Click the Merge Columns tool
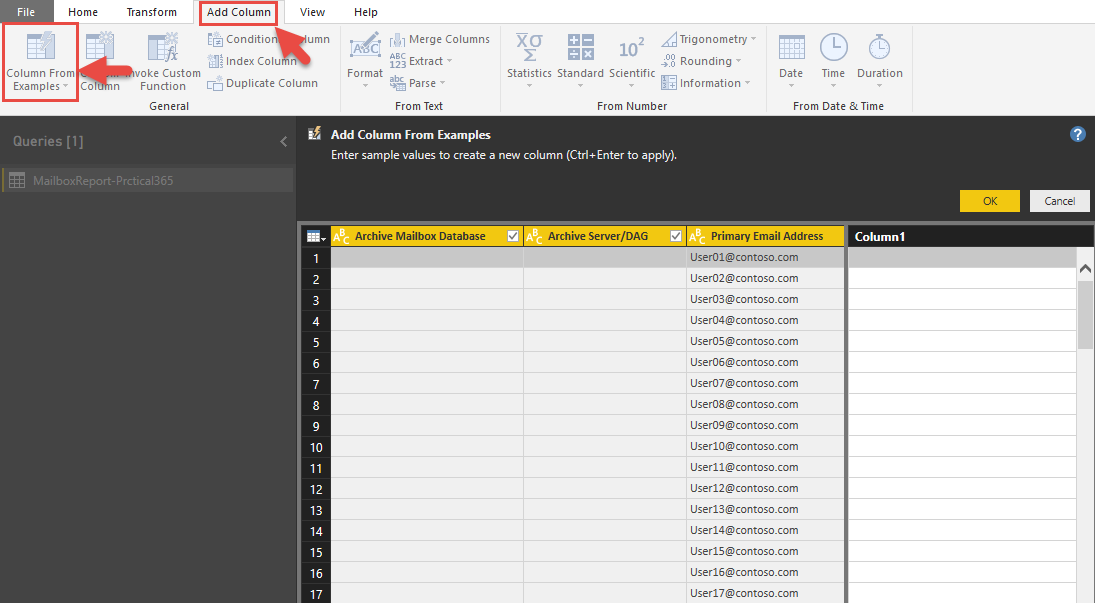Image resolution: width=1095 pixels, height=603 pixels. pos(440,39)
